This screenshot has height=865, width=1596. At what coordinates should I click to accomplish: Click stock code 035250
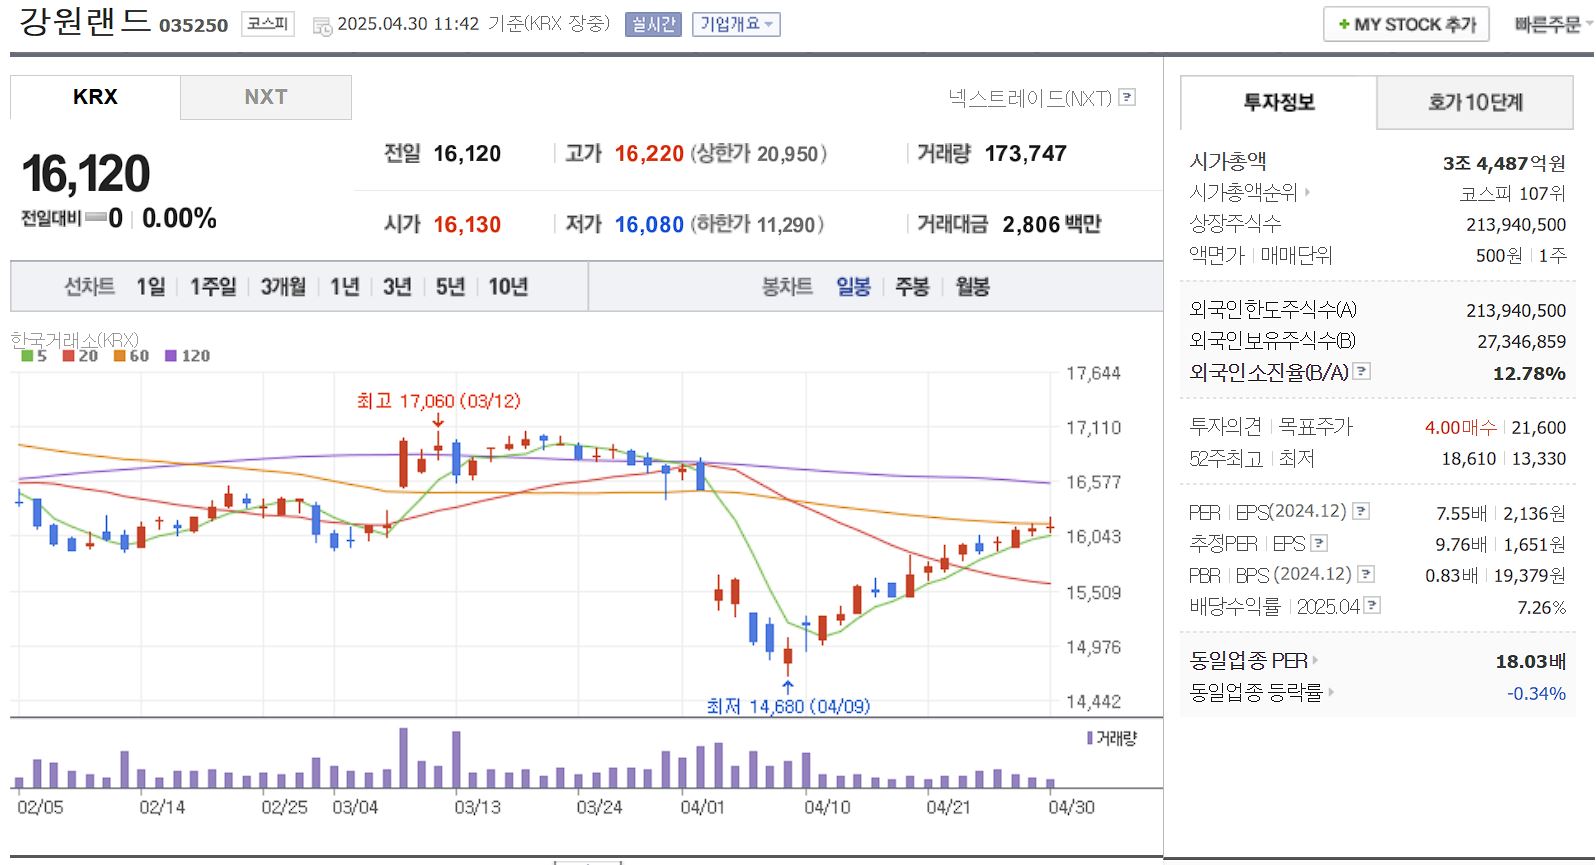click(194, 26)
